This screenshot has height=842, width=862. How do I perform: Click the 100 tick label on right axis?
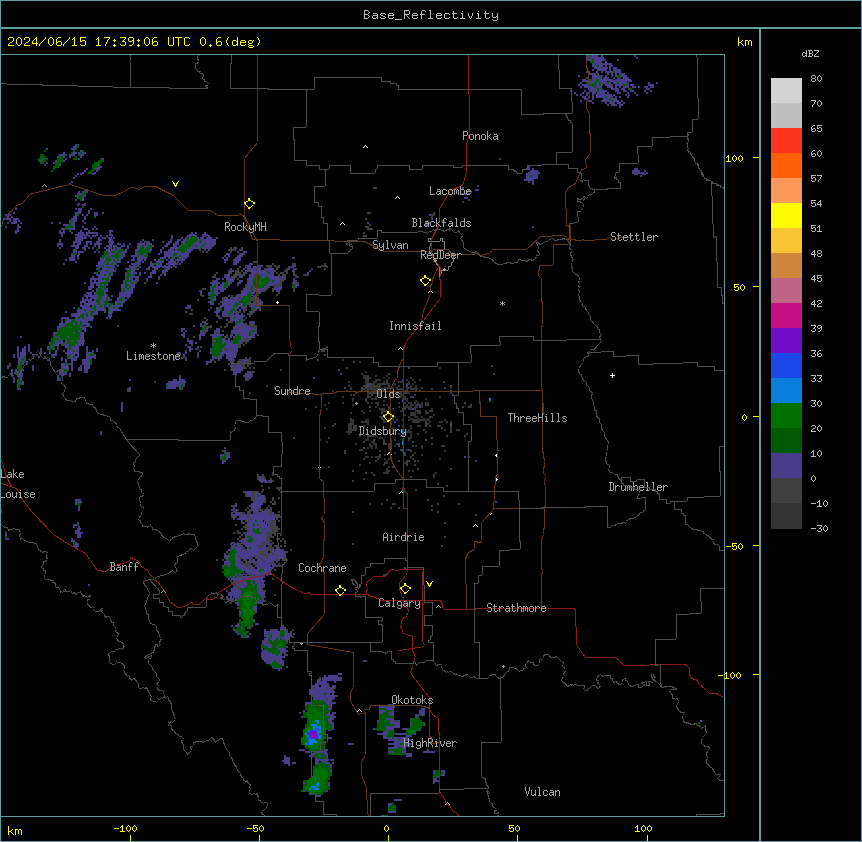pos(734,158)
